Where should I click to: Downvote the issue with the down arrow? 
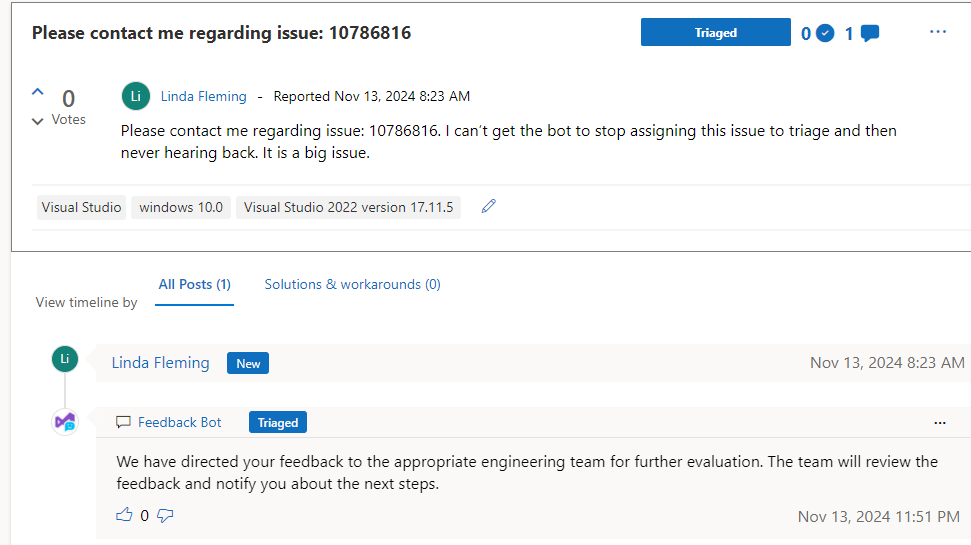point(38,121)
